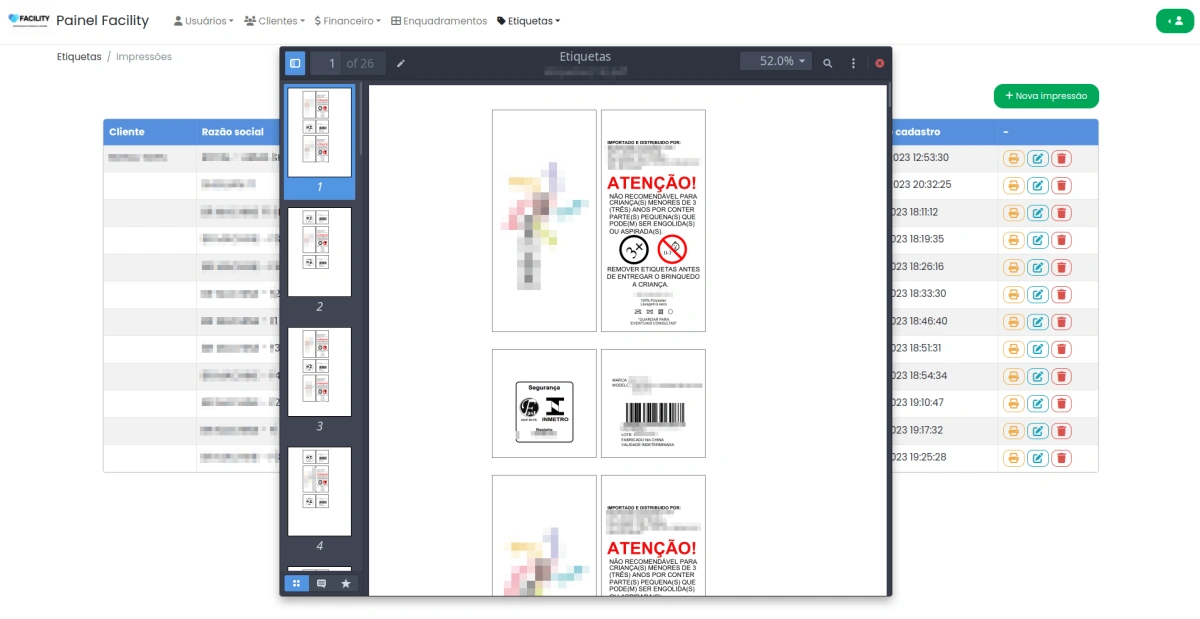This screenshot has width=1200, height=619.
Task: Open the Usuários dropdown menu
Action: (203, 21)
